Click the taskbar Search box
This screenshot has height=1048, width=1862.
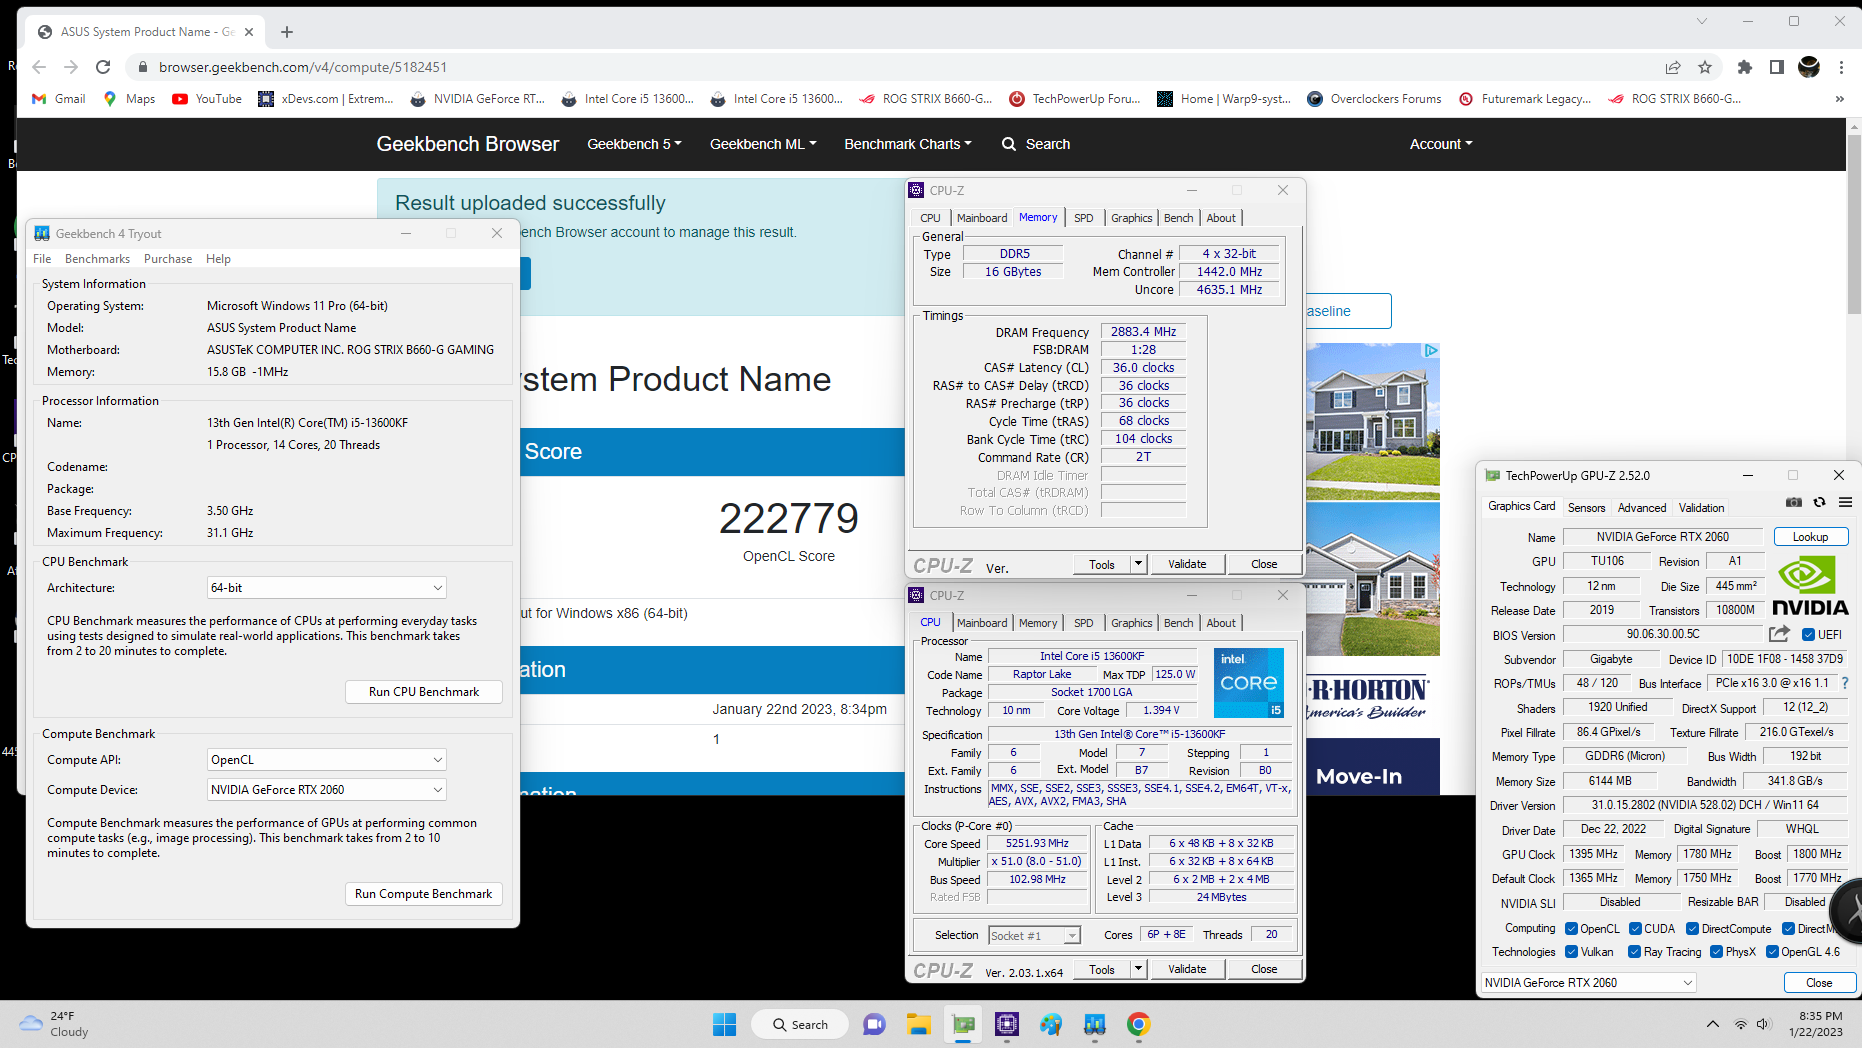pos(800,1024)
